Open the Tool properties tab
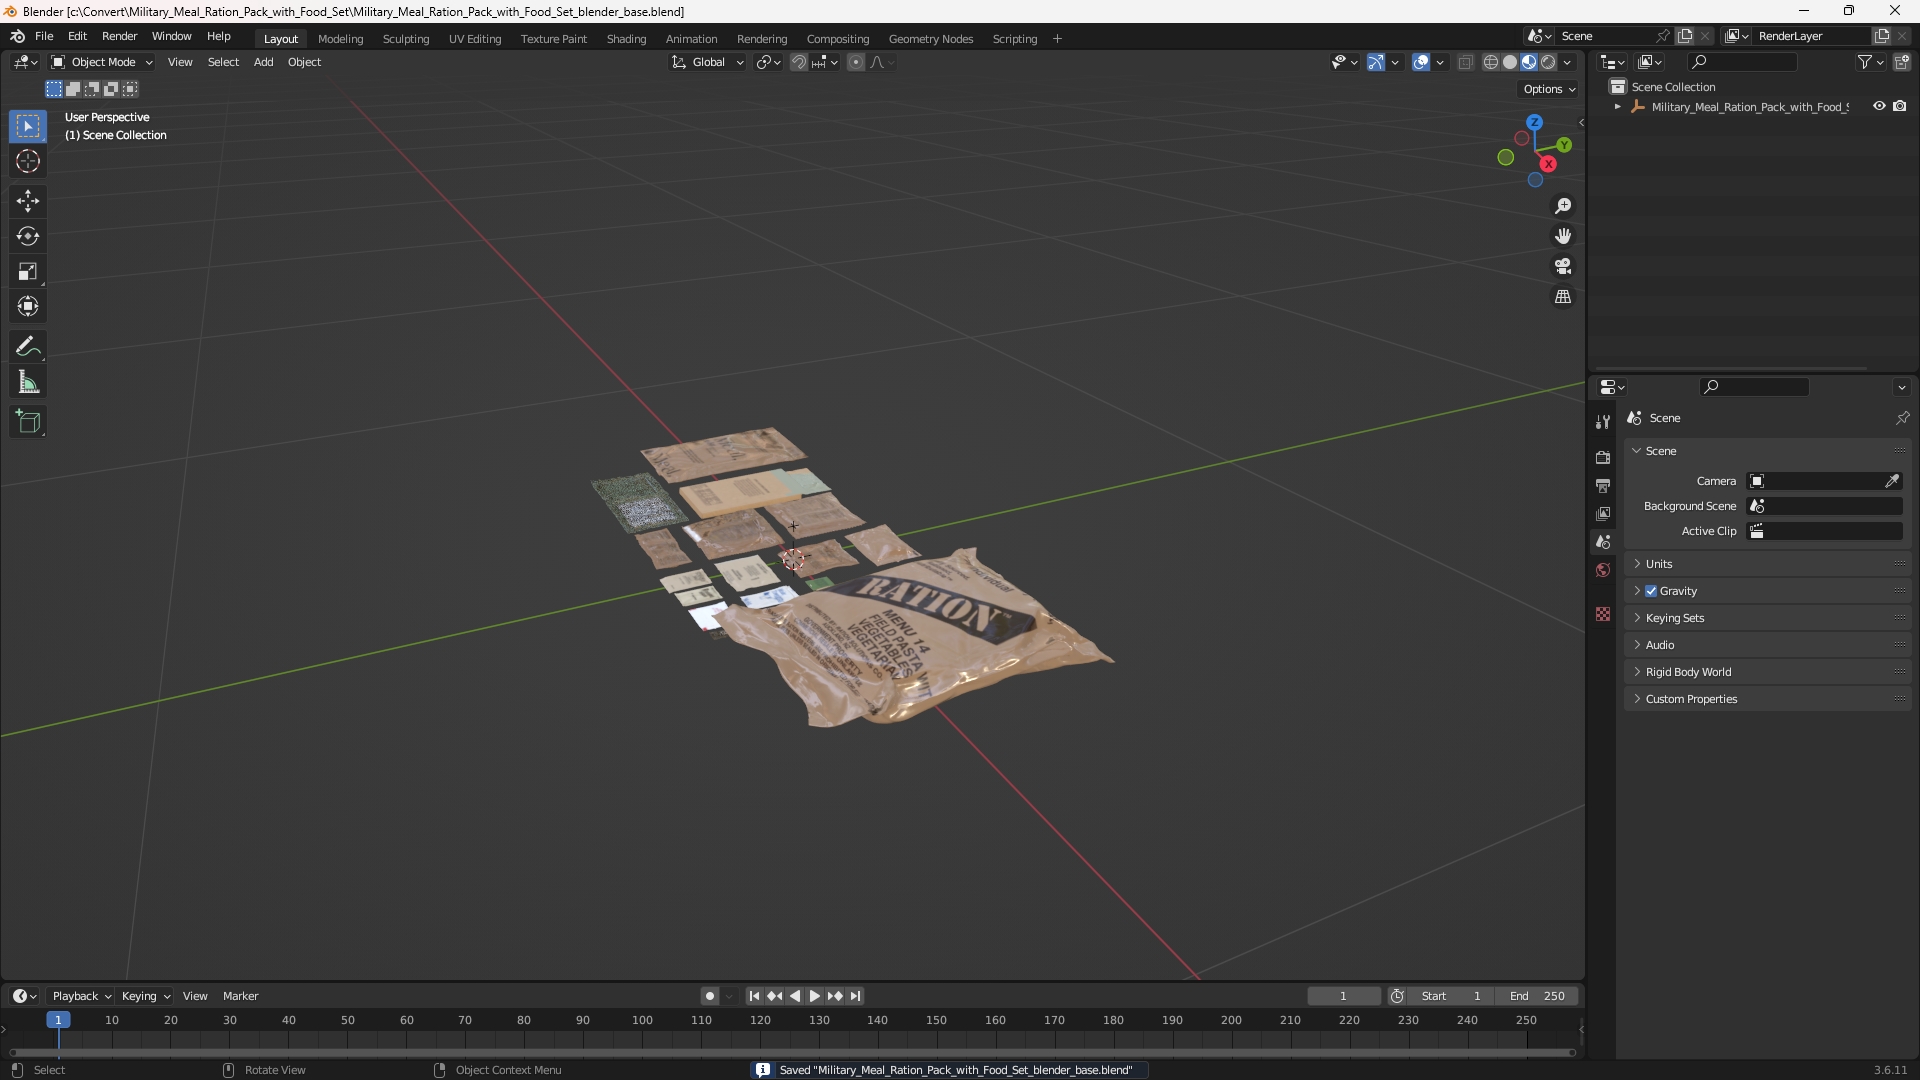1920x1080 pixels. (x=1603, y=422)
